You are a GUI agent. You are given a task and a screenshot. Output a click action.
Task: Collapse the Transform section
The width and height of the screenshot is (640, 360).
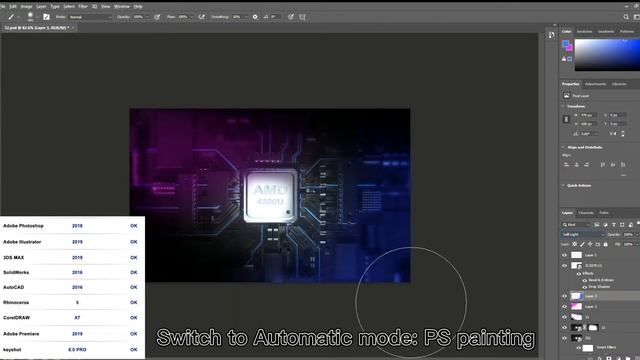[563, 106]
